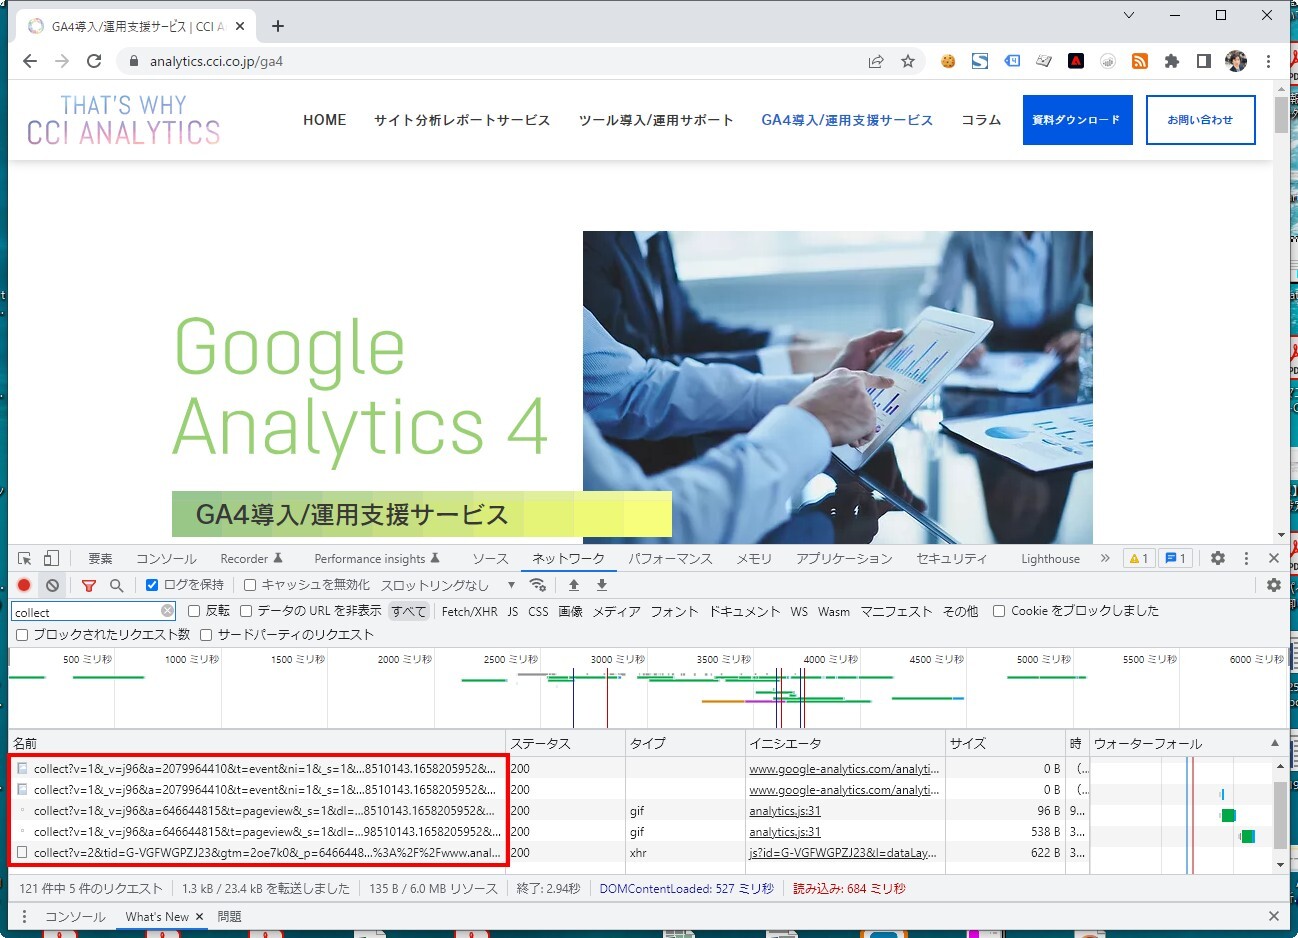Toggle the device emulation toolbar
Screen dimensions: 1298x938
coord(51,557)
